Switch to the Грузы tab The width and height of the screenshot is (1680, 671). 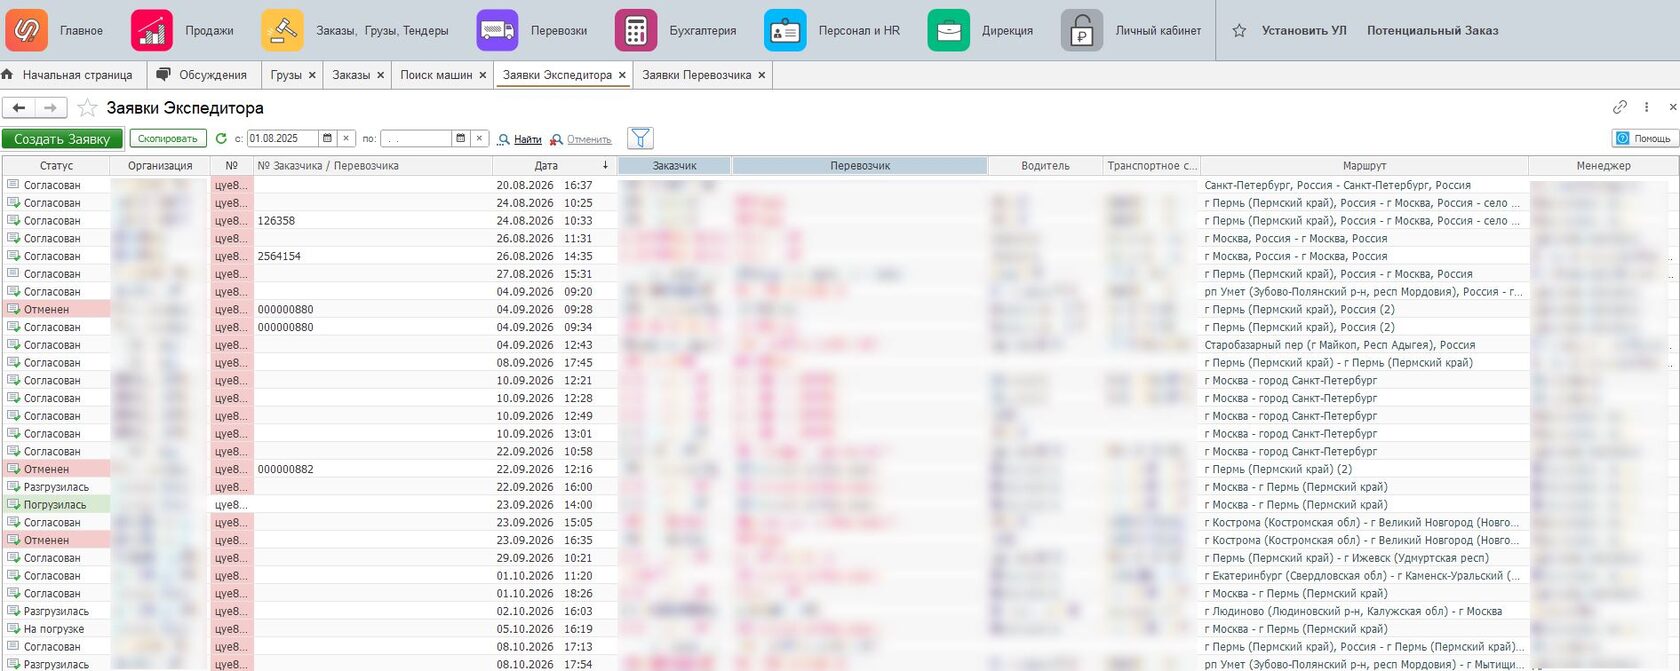(x=286, y=75)
